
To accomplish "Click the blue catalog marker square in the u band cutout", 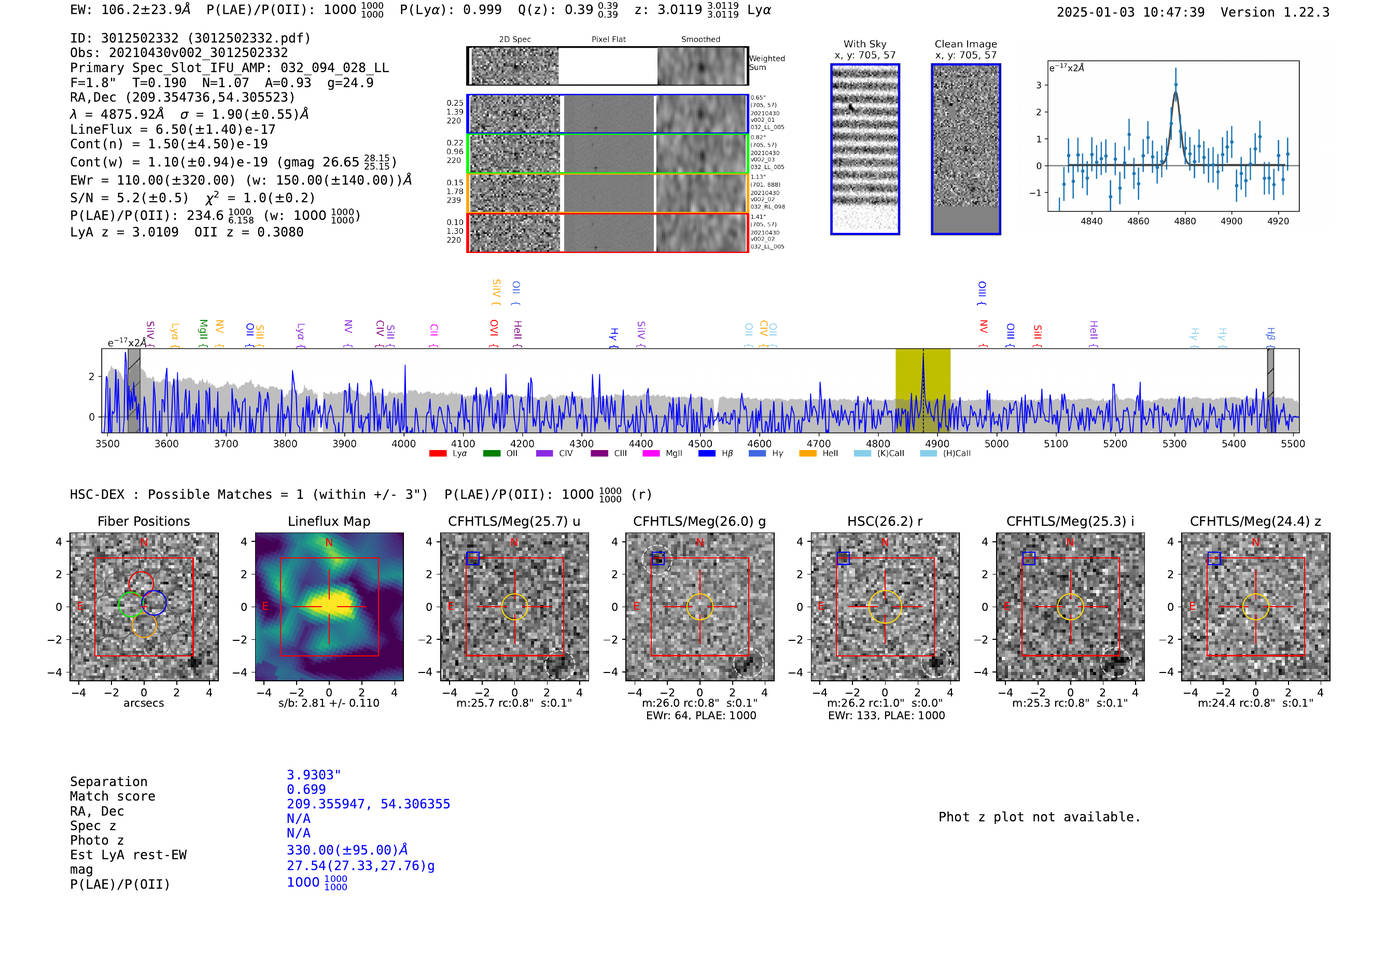I will (473, 558).
